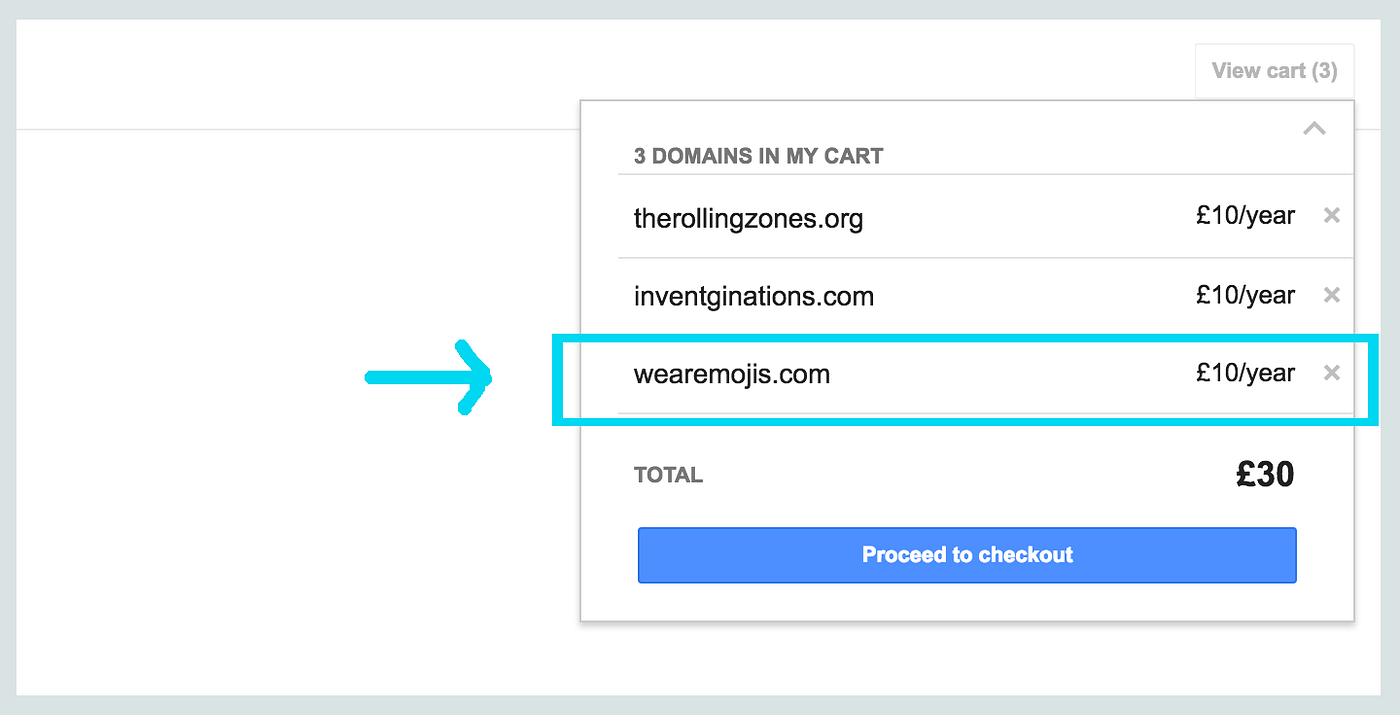The height and width of the screenshot is (715, 1400).
Task: Click the upward chevron icon in the cart panel
Action: pyautogui.click(x=1314, y=128)
